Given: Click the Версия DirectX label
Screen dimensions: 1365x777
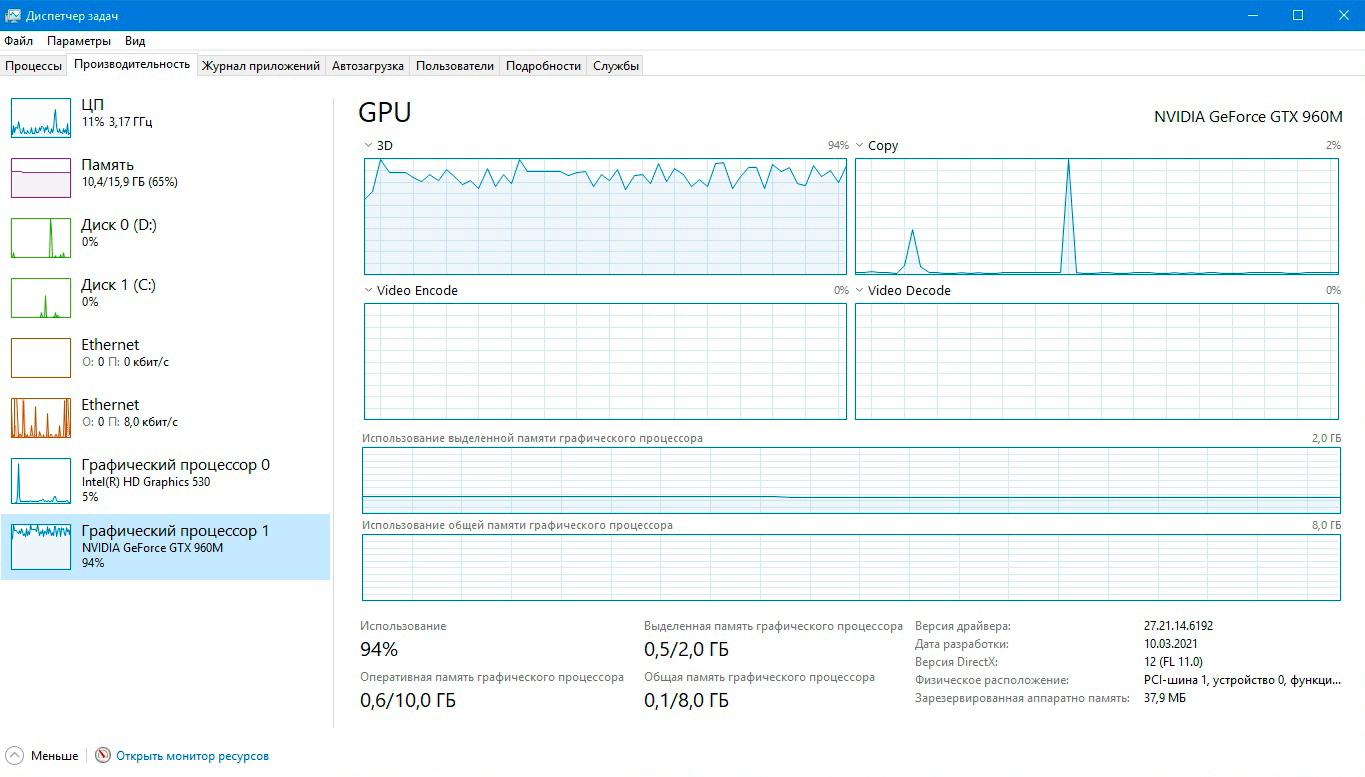Looking at the screenshot, I should [x=956, y=662].
